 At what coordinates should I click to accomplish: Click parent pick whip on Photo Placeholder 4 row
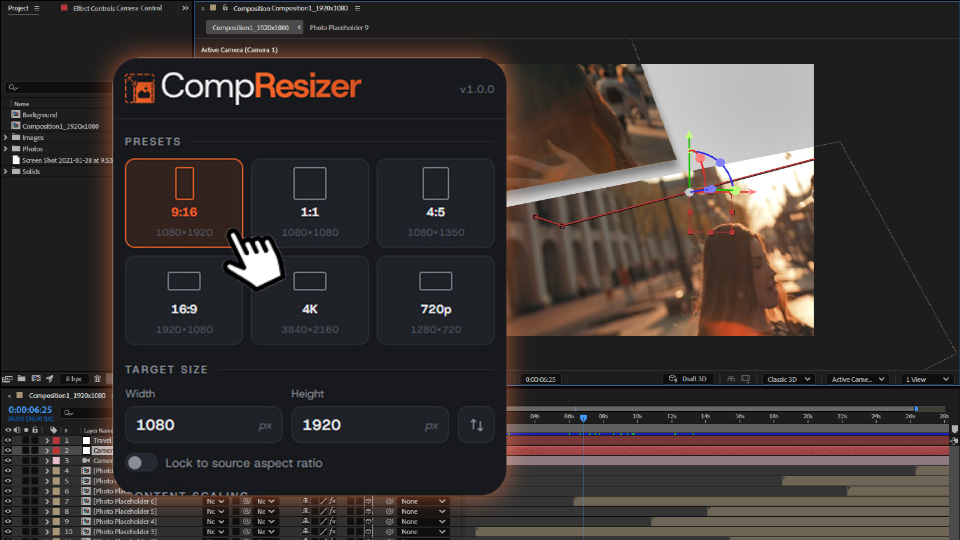389,522
